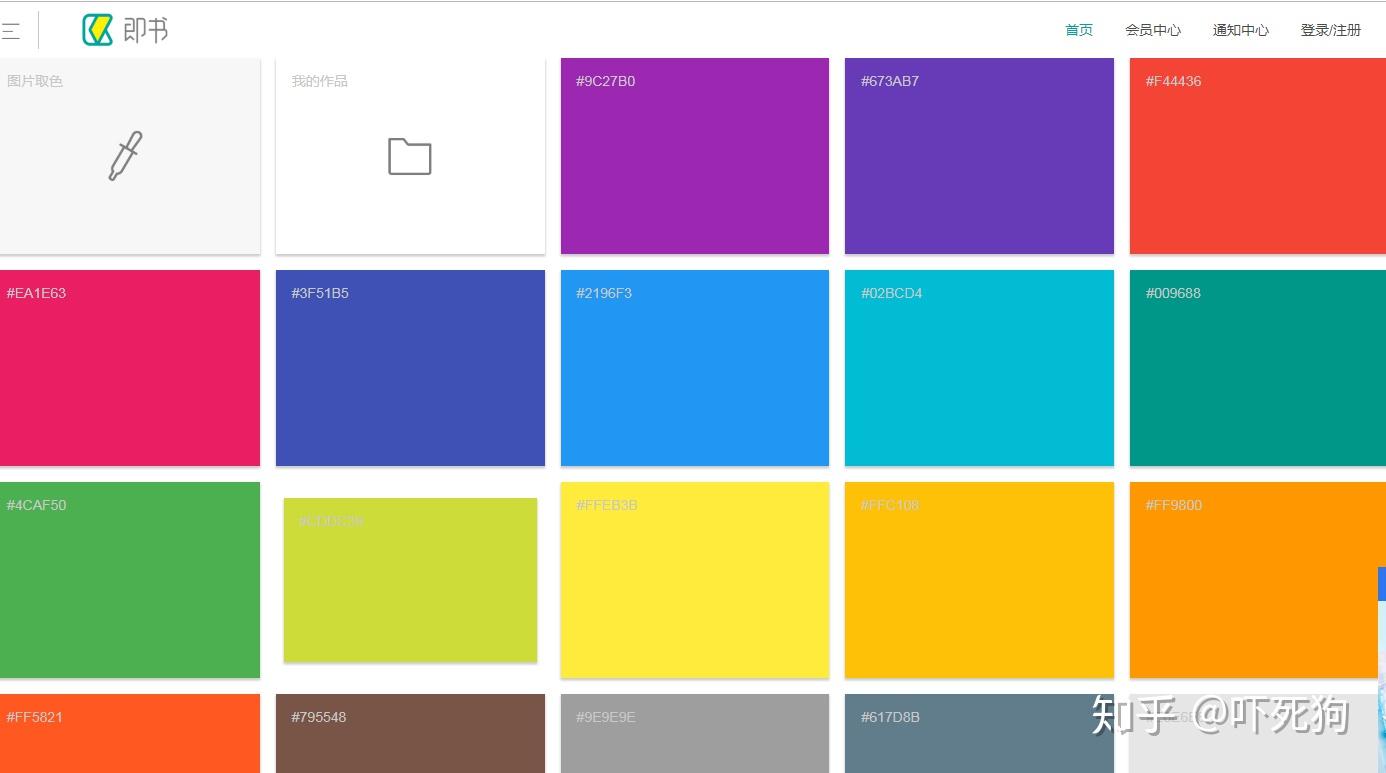Select the indigo #3F51B5 swatch

coord(410,368)
